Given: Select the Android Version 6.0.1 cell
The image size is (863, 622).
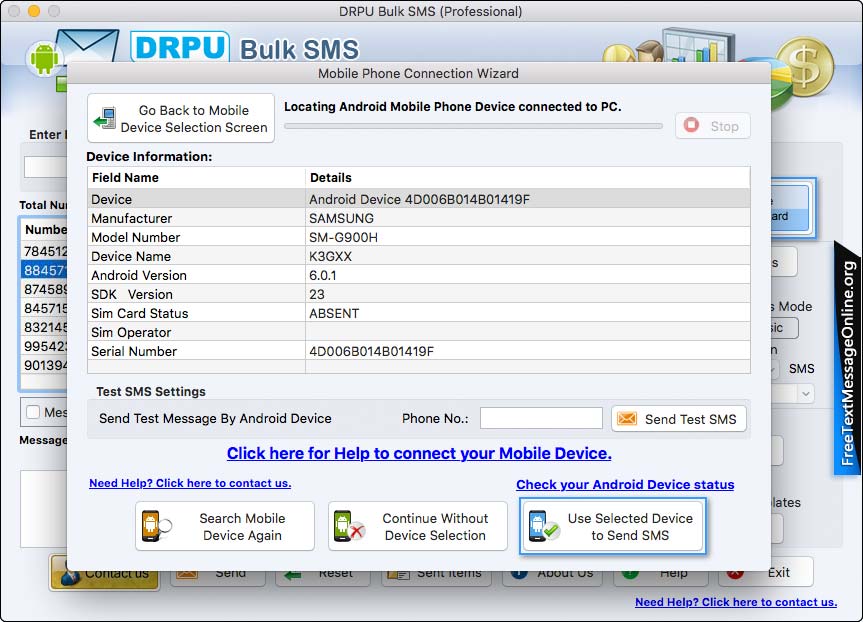Looking at the screenshot, I should point(527,275).
